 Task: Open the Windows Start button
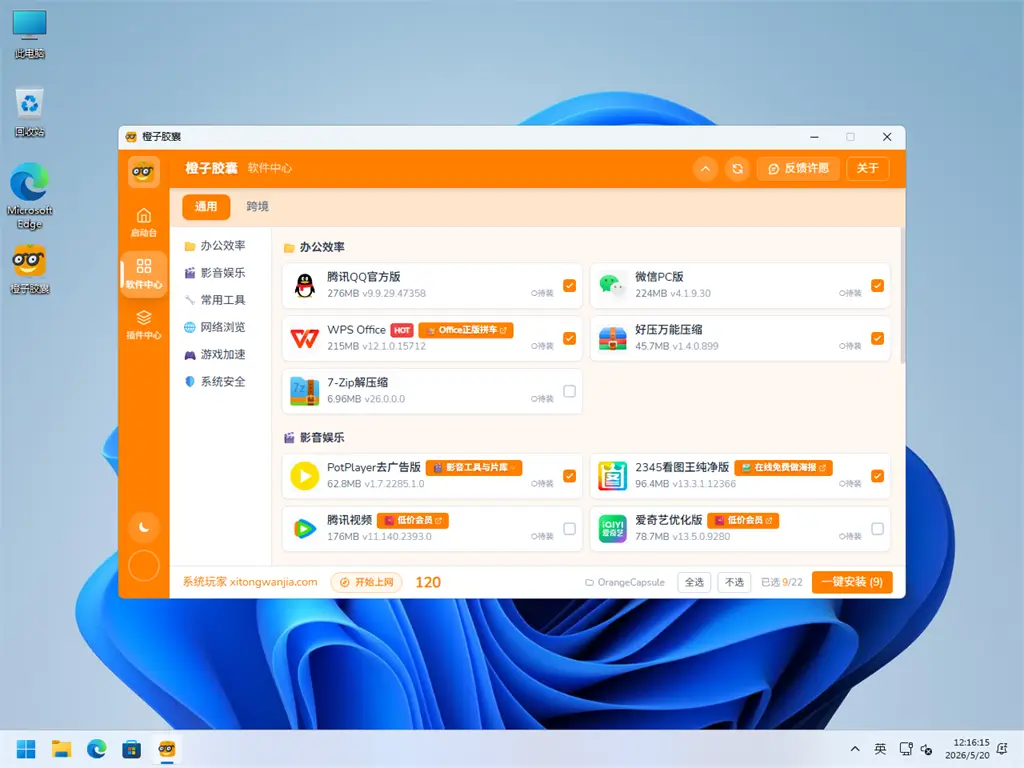26,749
